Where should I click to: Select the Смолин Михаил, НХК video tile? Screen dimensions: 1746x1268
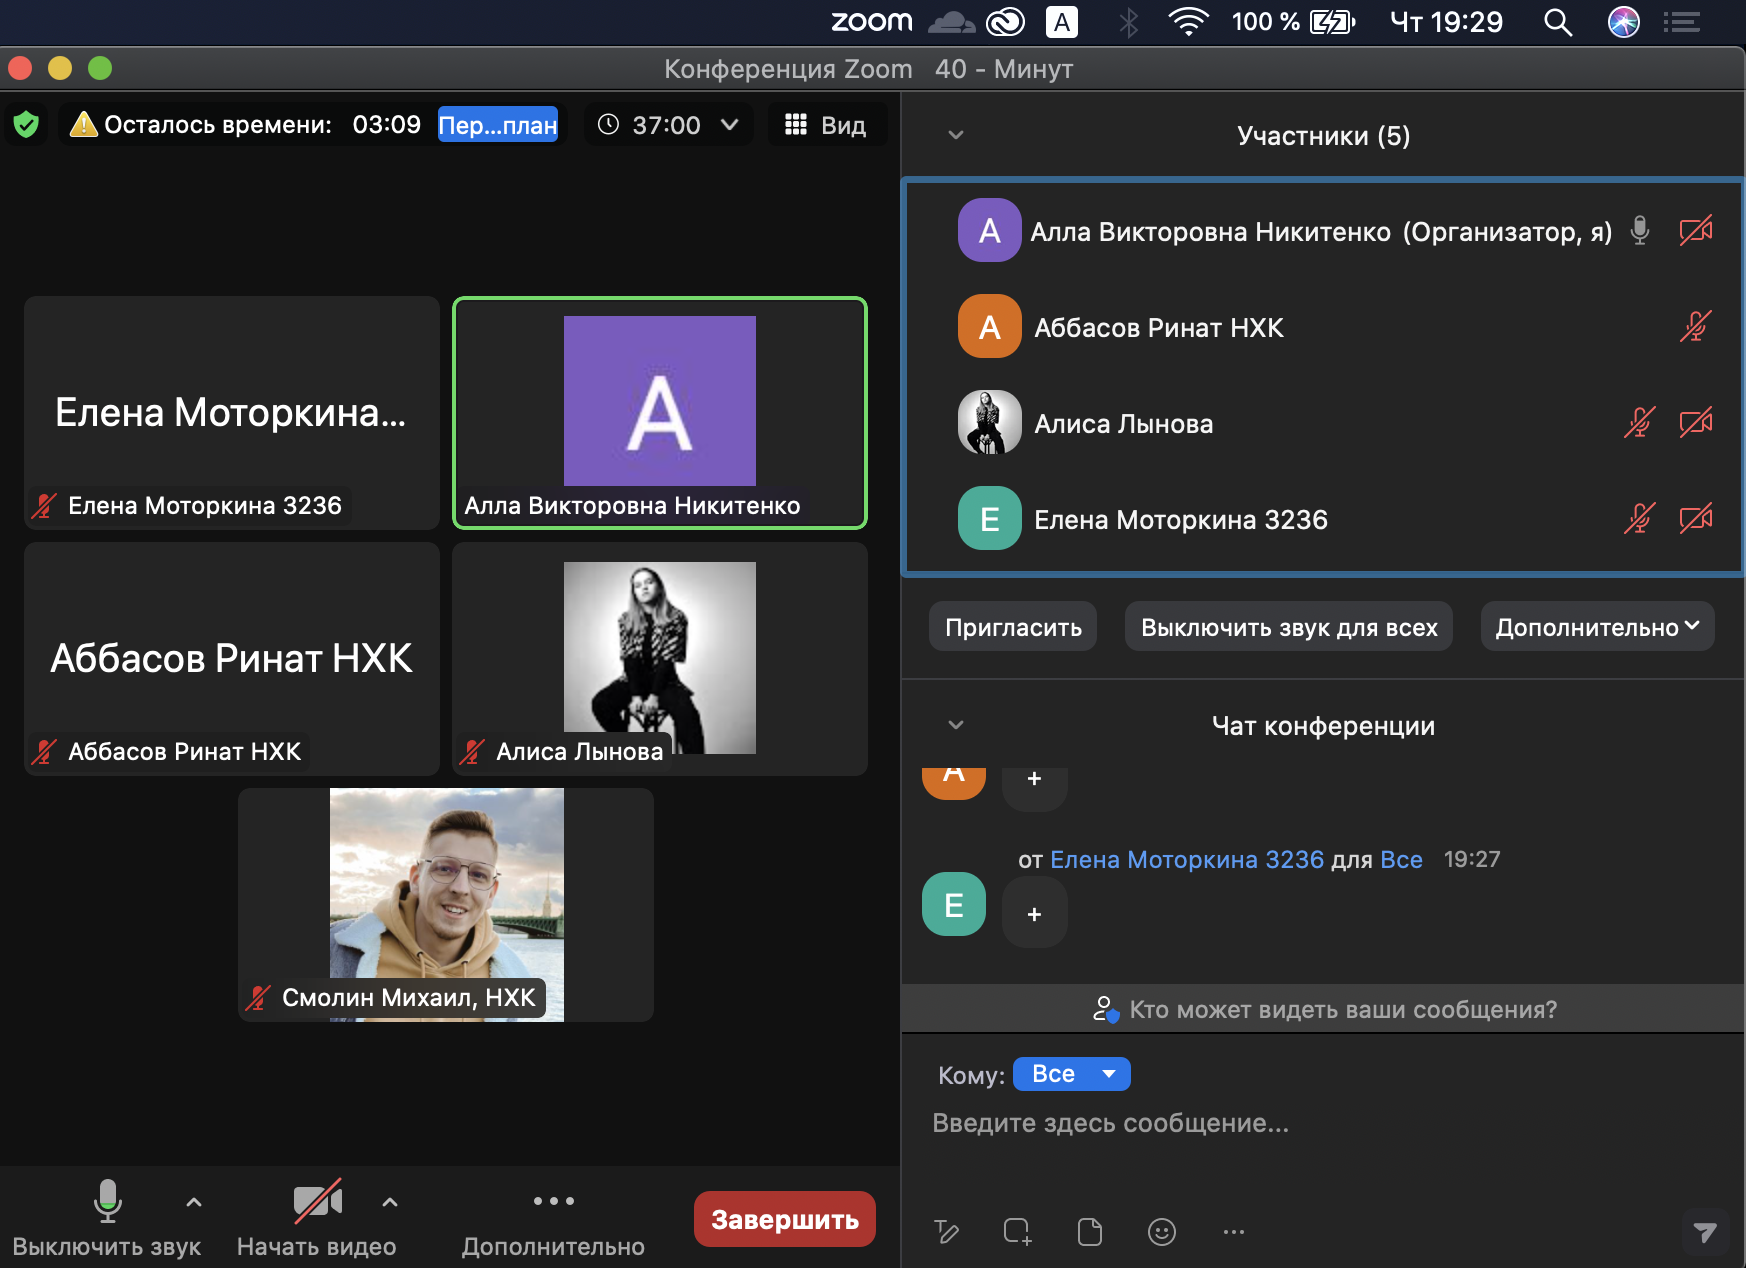[446, 905]
